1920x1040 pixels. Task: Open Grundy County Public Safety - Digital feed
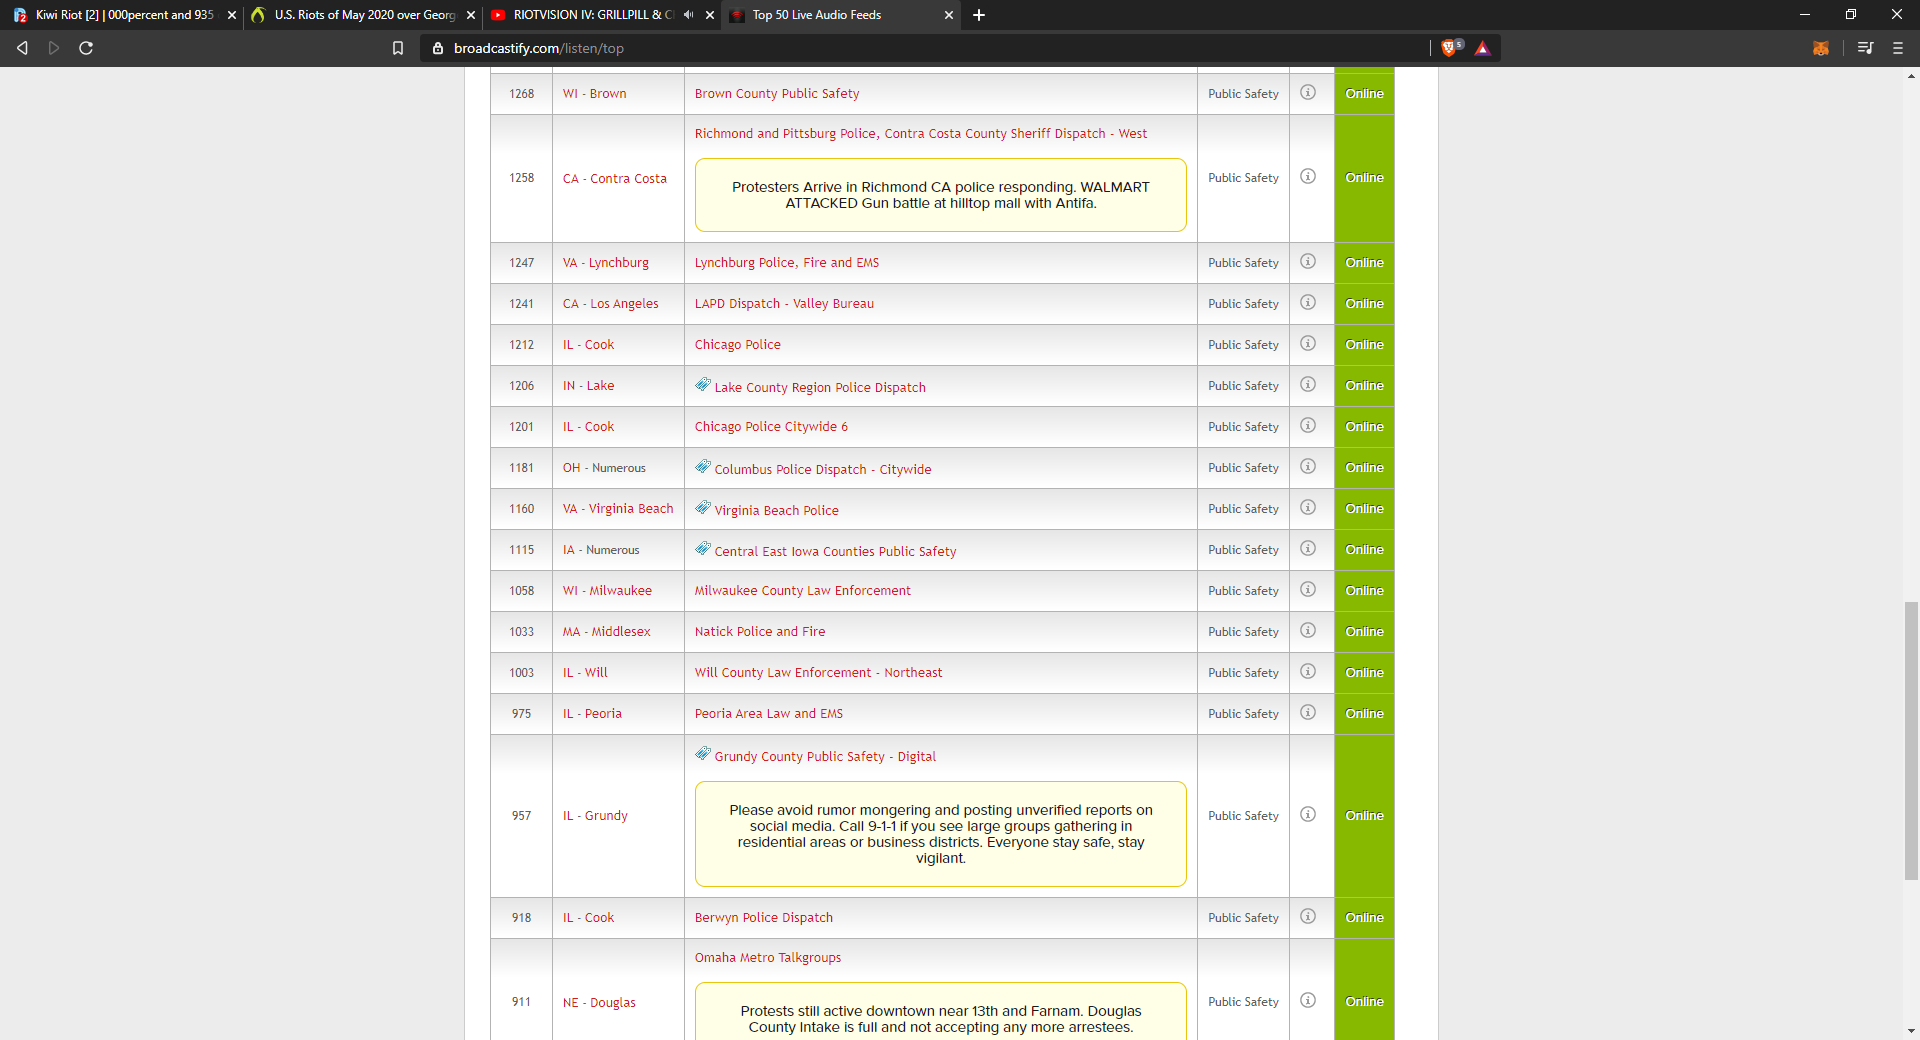pos(825,757)
